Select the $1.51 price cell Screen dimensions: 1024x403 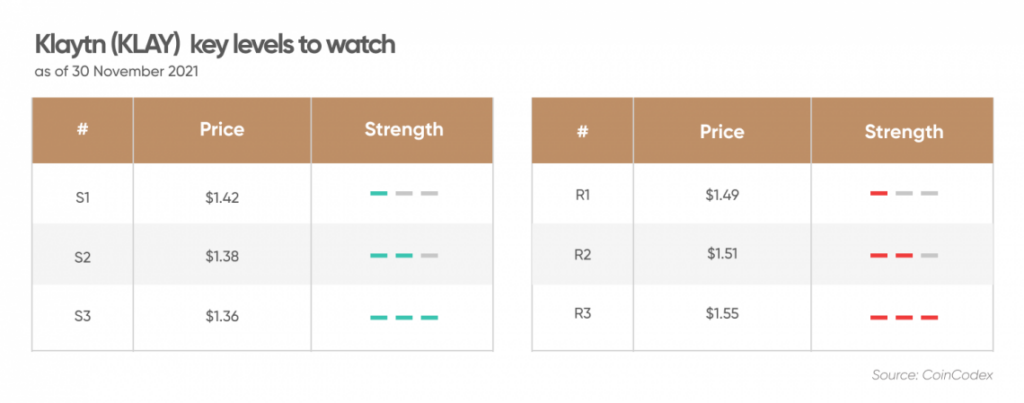coord(721,255)
